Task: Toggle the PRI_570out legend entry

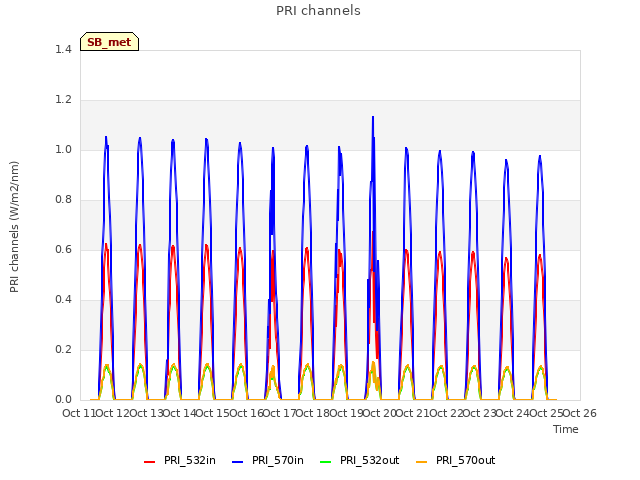Action: pyautogui.click(x=456, y=460)
